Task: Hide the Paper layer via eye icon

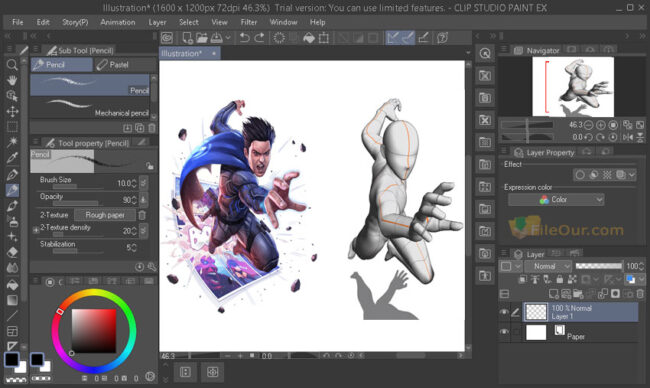Action: point(504,332)
